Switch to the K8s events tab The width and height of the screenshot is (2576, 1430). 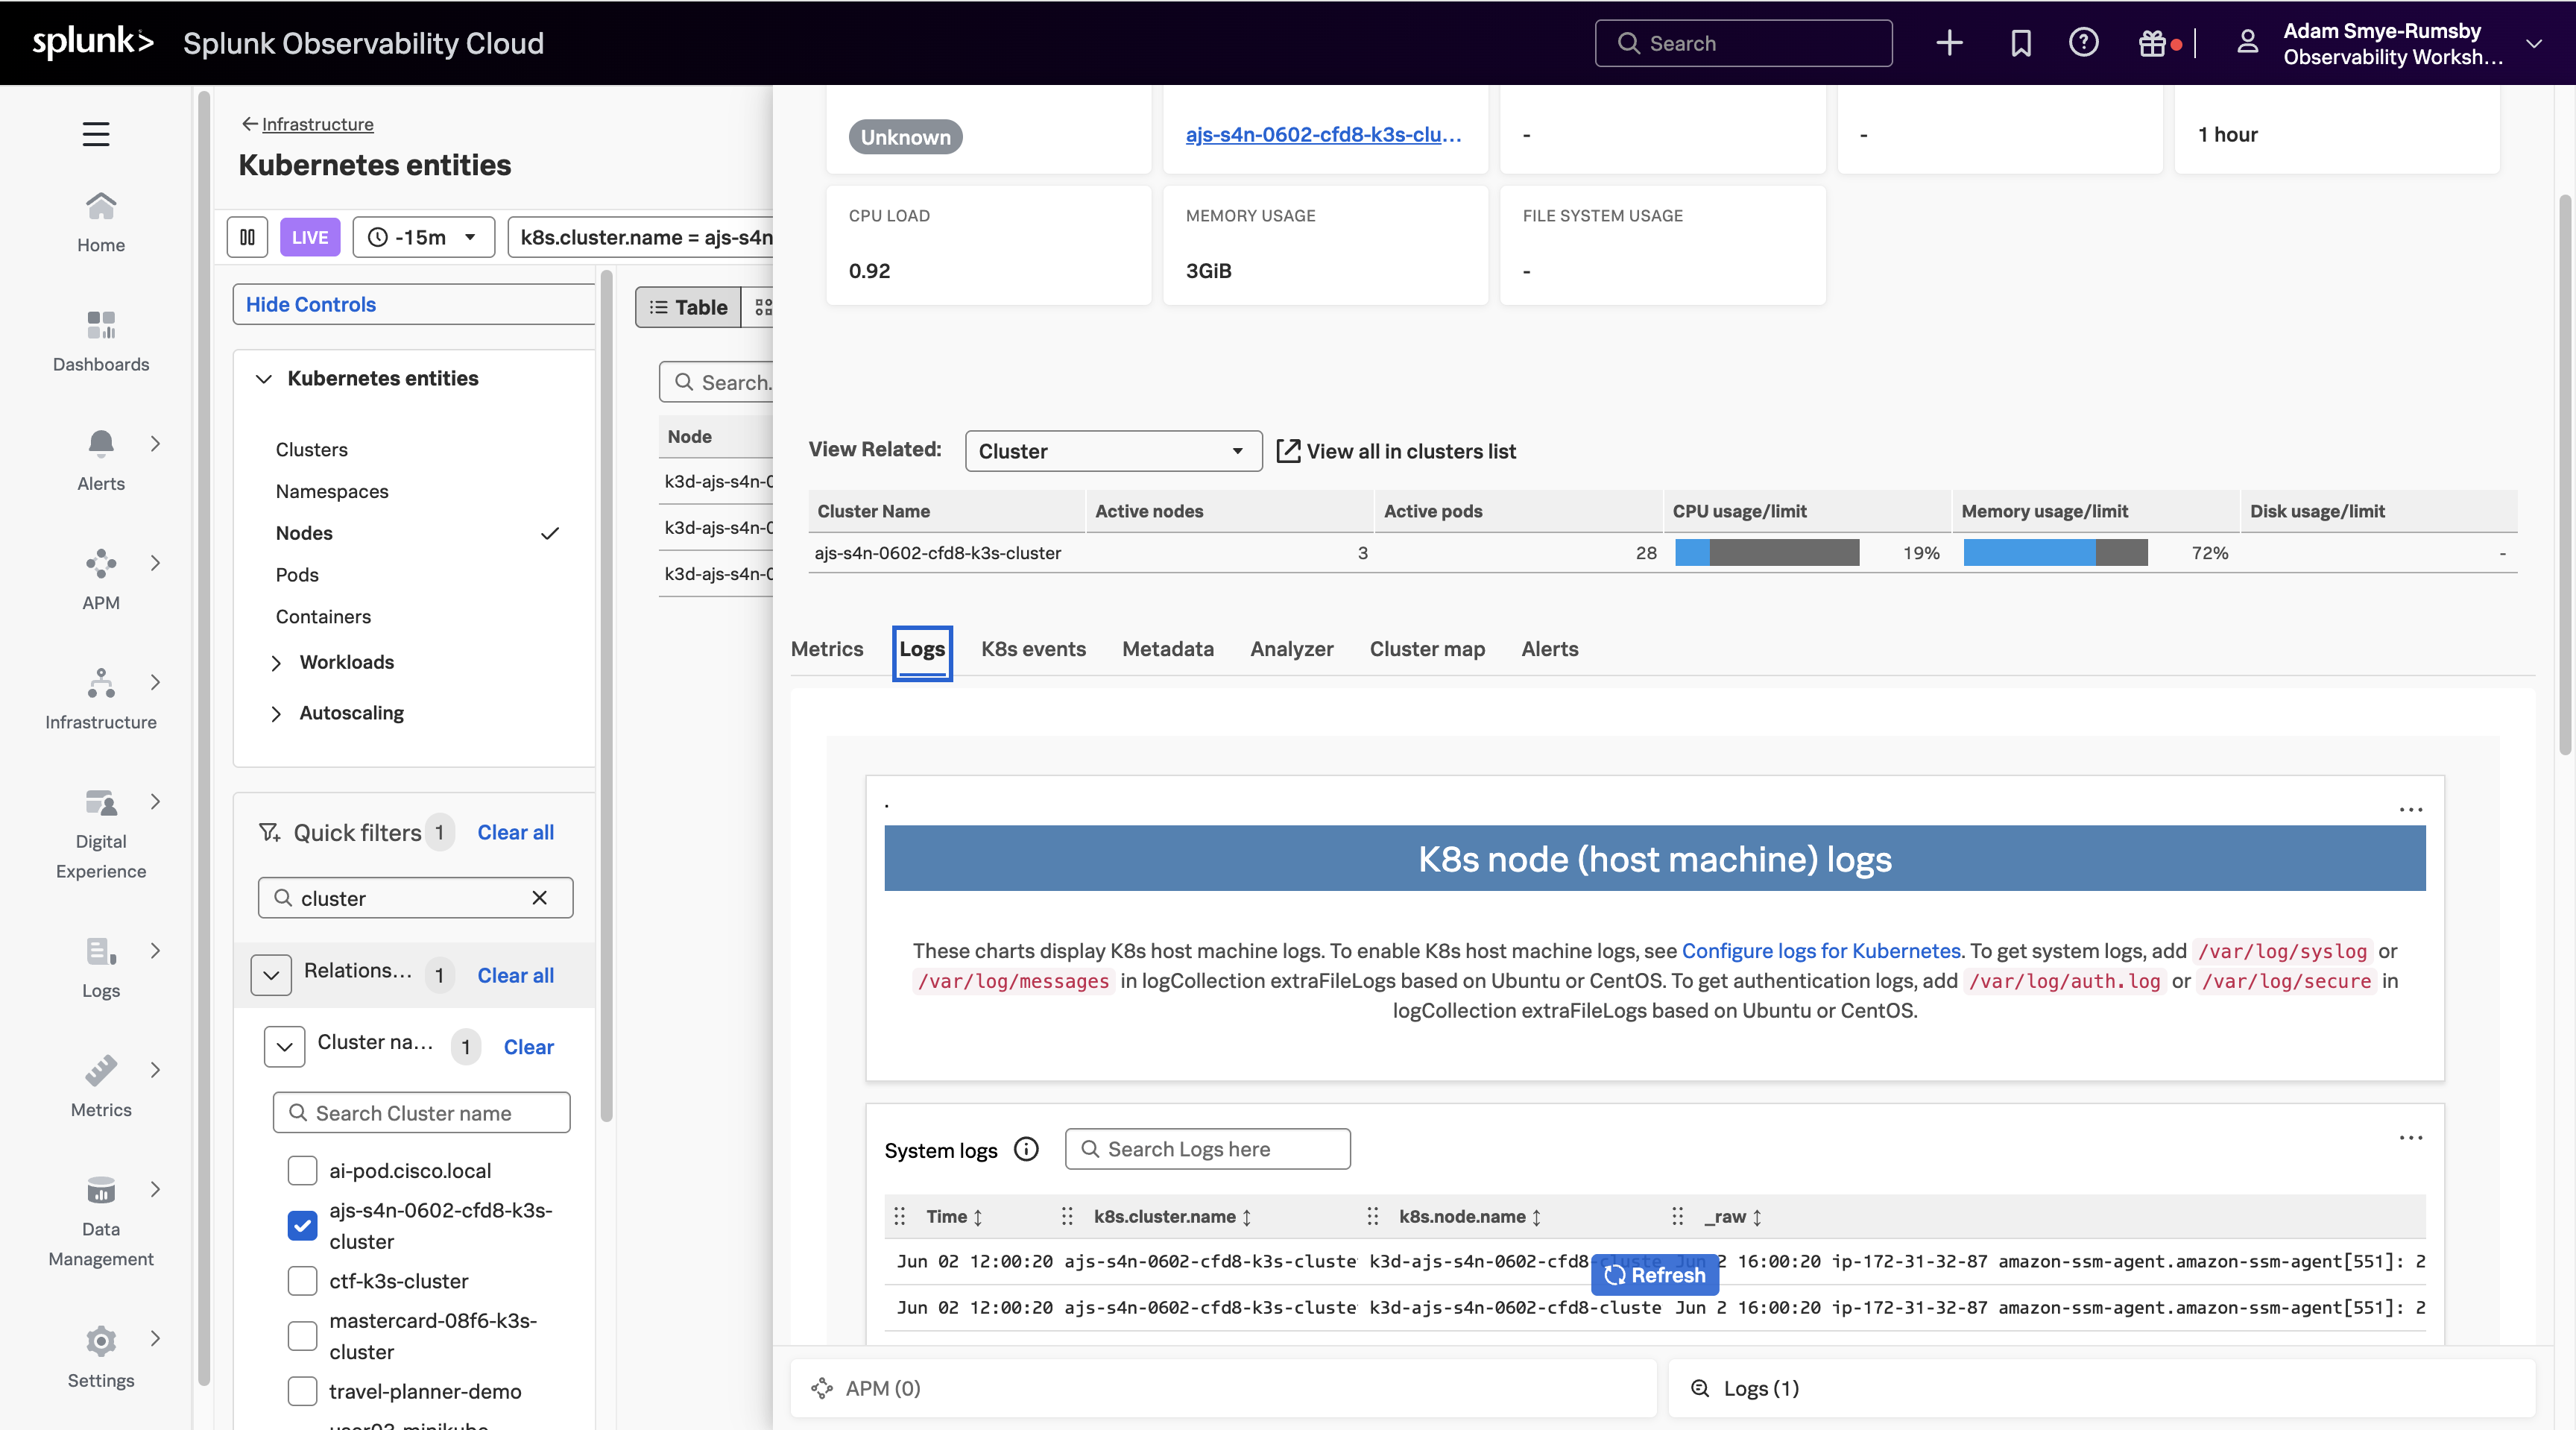point(1033,649)
